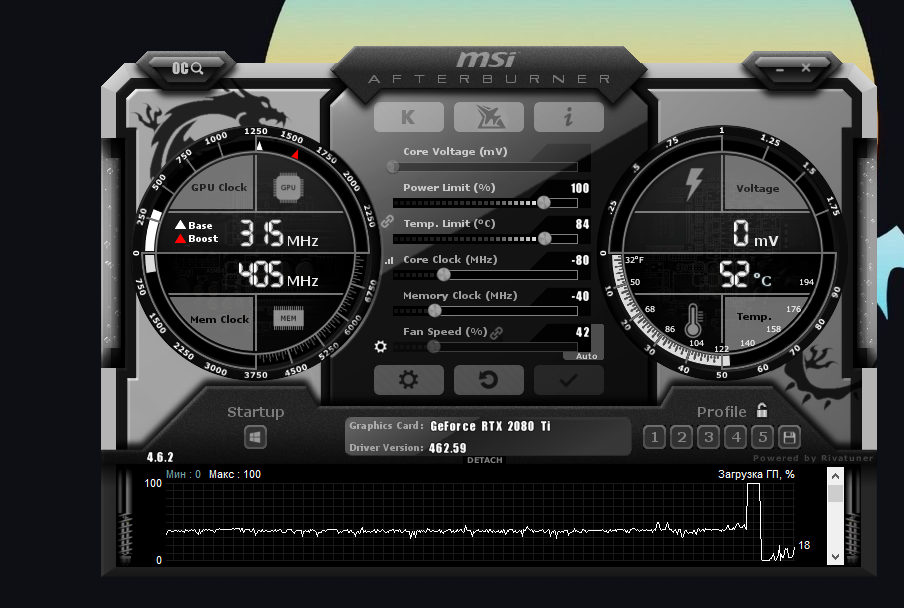Click the Загрузка ГП graph label
This screenshot has height=608, width=904.
[756, 474]
